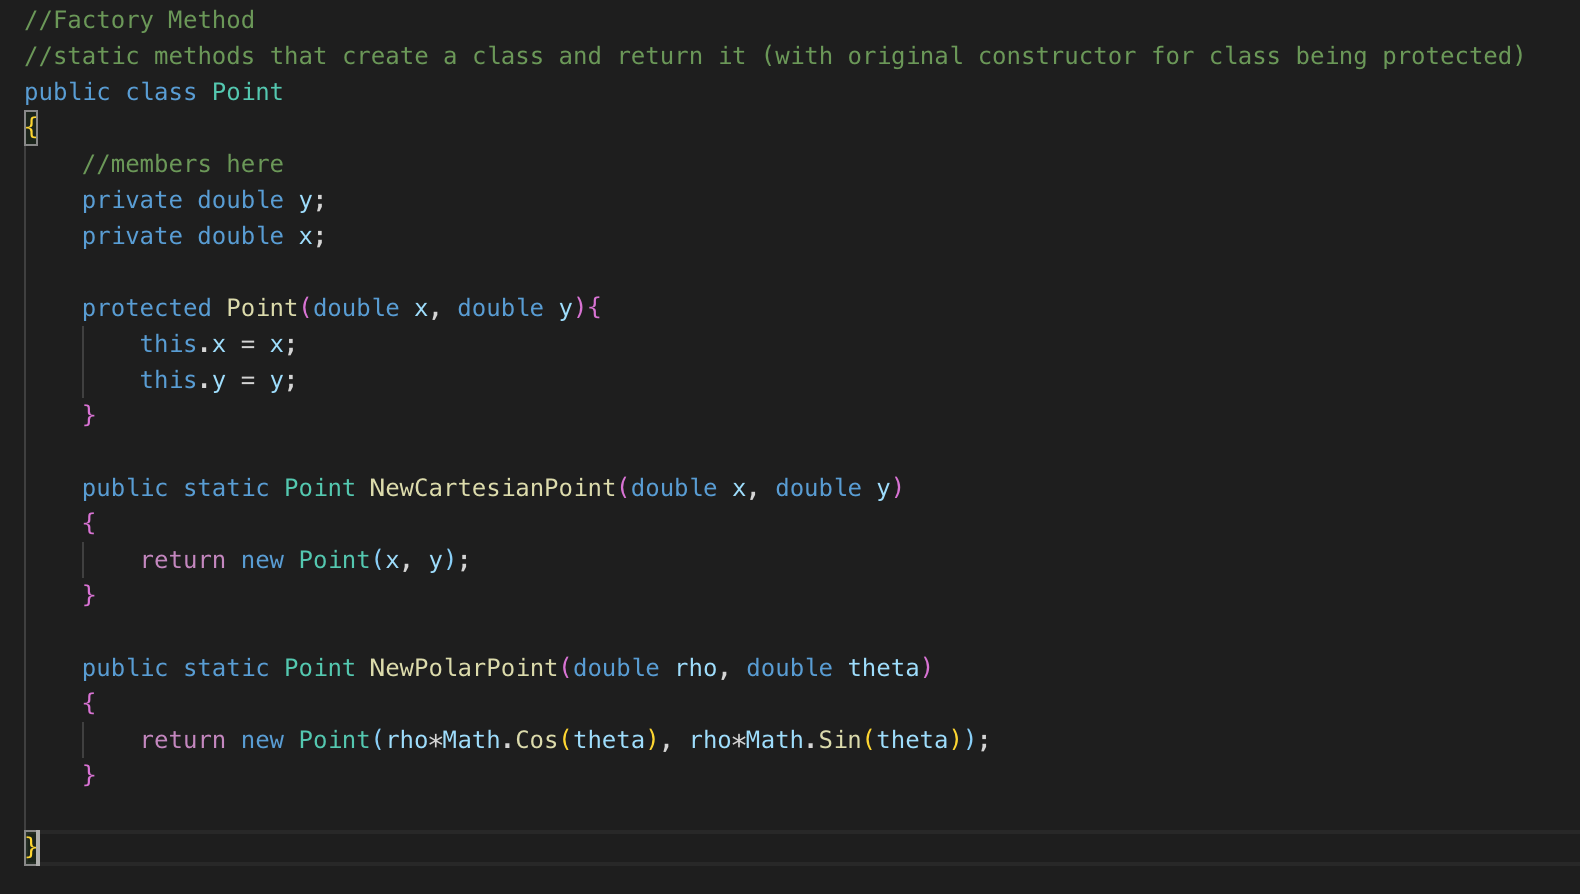Click "Math.Cos" in the polar return statement

pyautogui.click(x=500, y=740)
